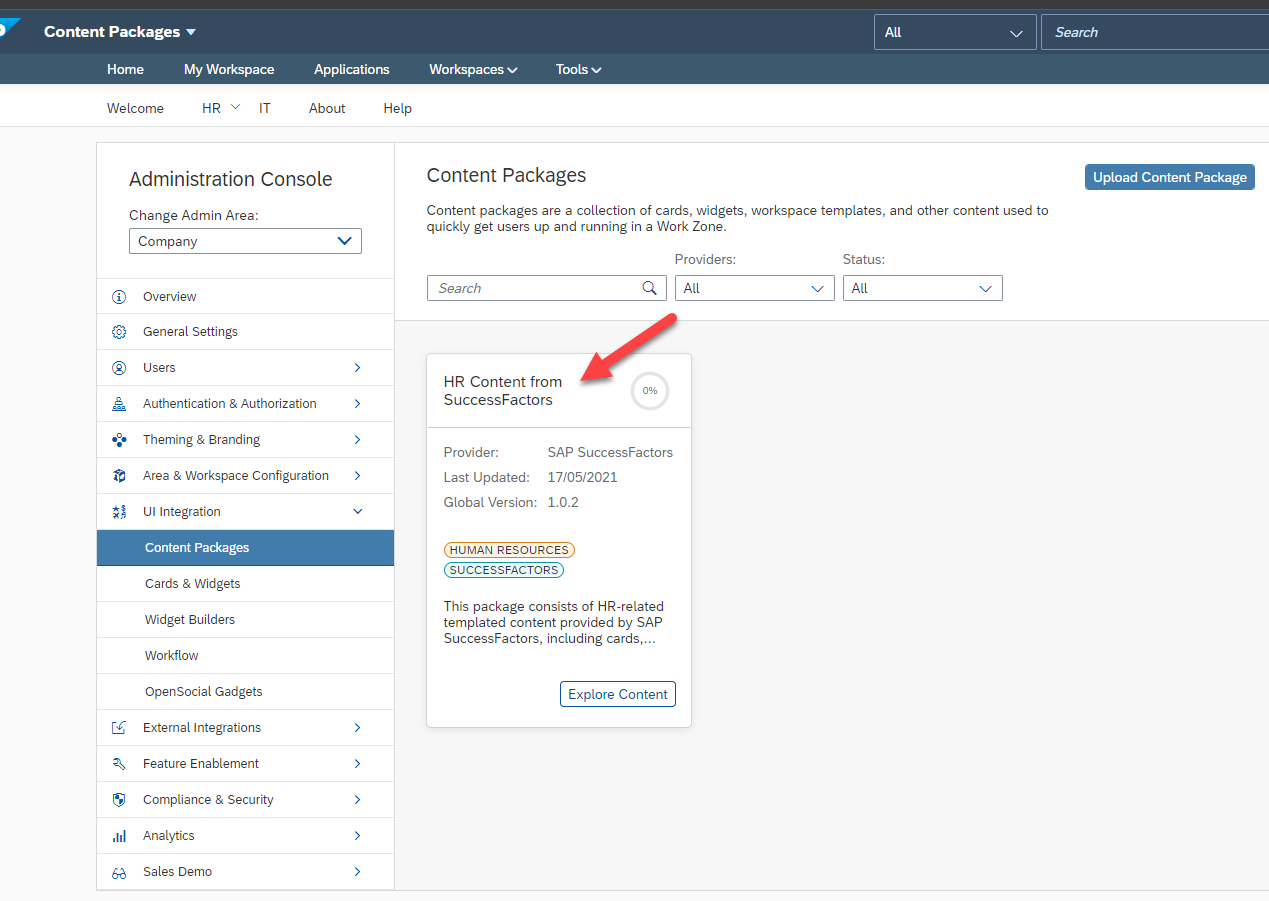The image size is (1269, 901).
Task: Click the Feature Enablement wrench icon
Action: pos(119,764)
